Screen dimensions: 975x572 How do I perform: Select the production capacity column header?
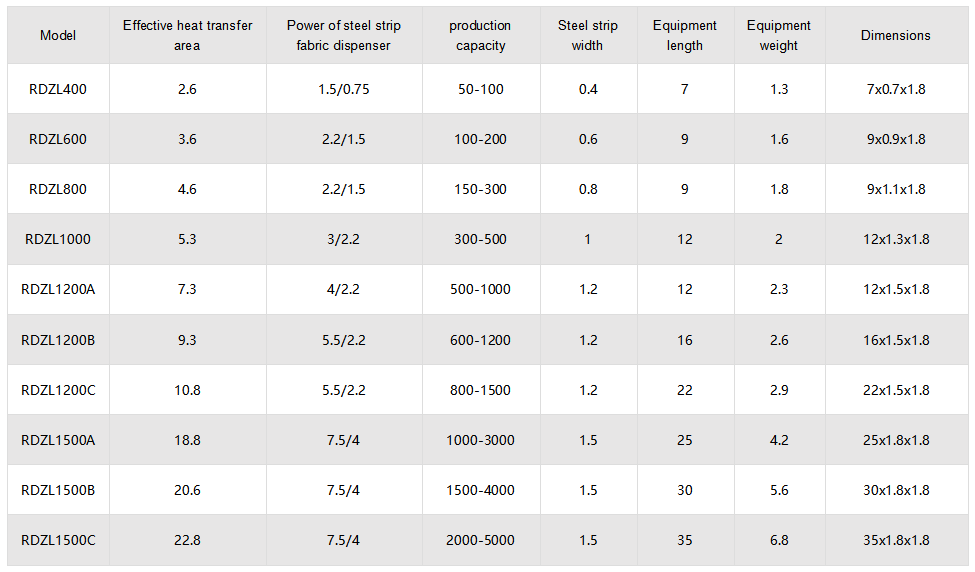coord(480,36)
